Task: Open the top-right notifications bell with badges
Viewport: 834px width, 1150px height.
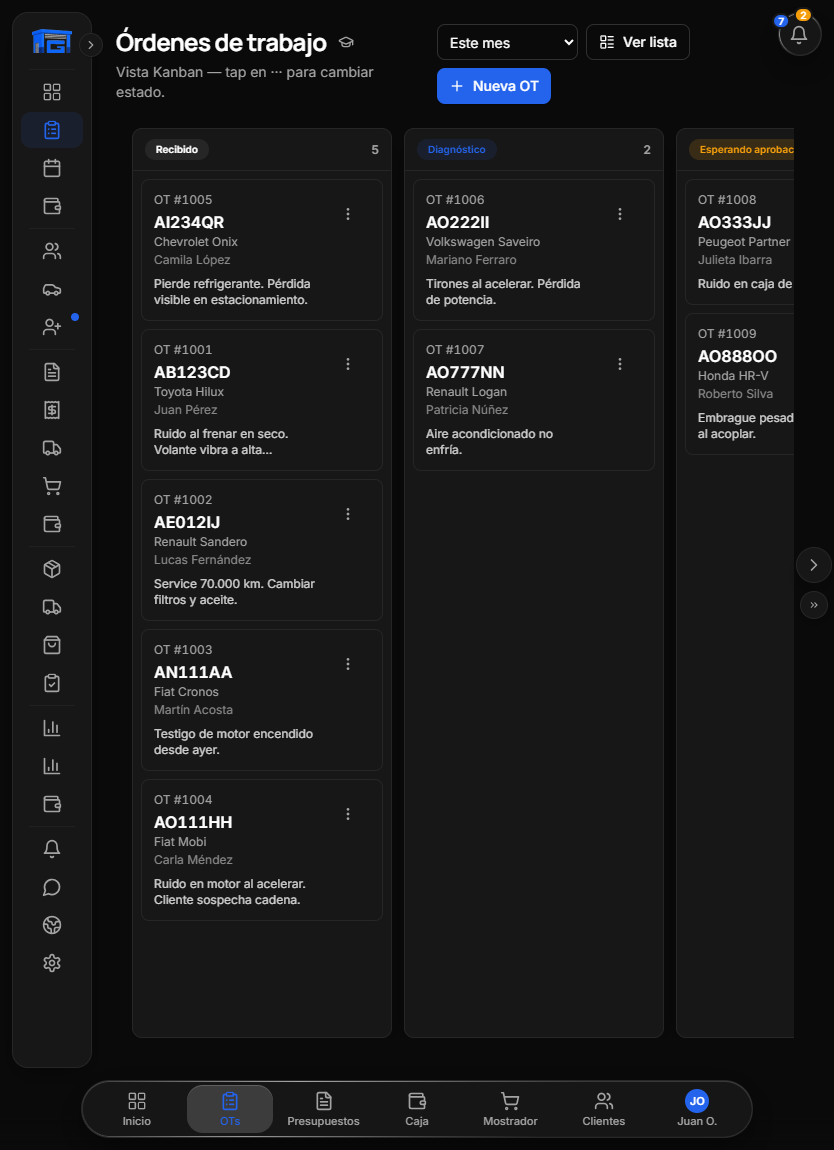Action: pyautogui.click(x=800, y=34)
